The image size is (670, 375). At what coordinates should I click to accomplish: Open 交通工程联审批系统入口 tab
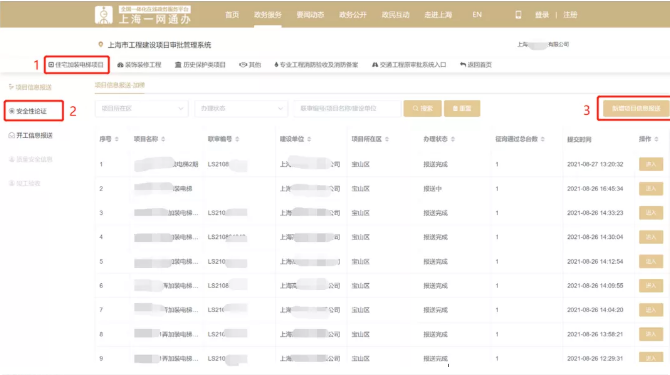pyautogui.click(x=409, y=65)
